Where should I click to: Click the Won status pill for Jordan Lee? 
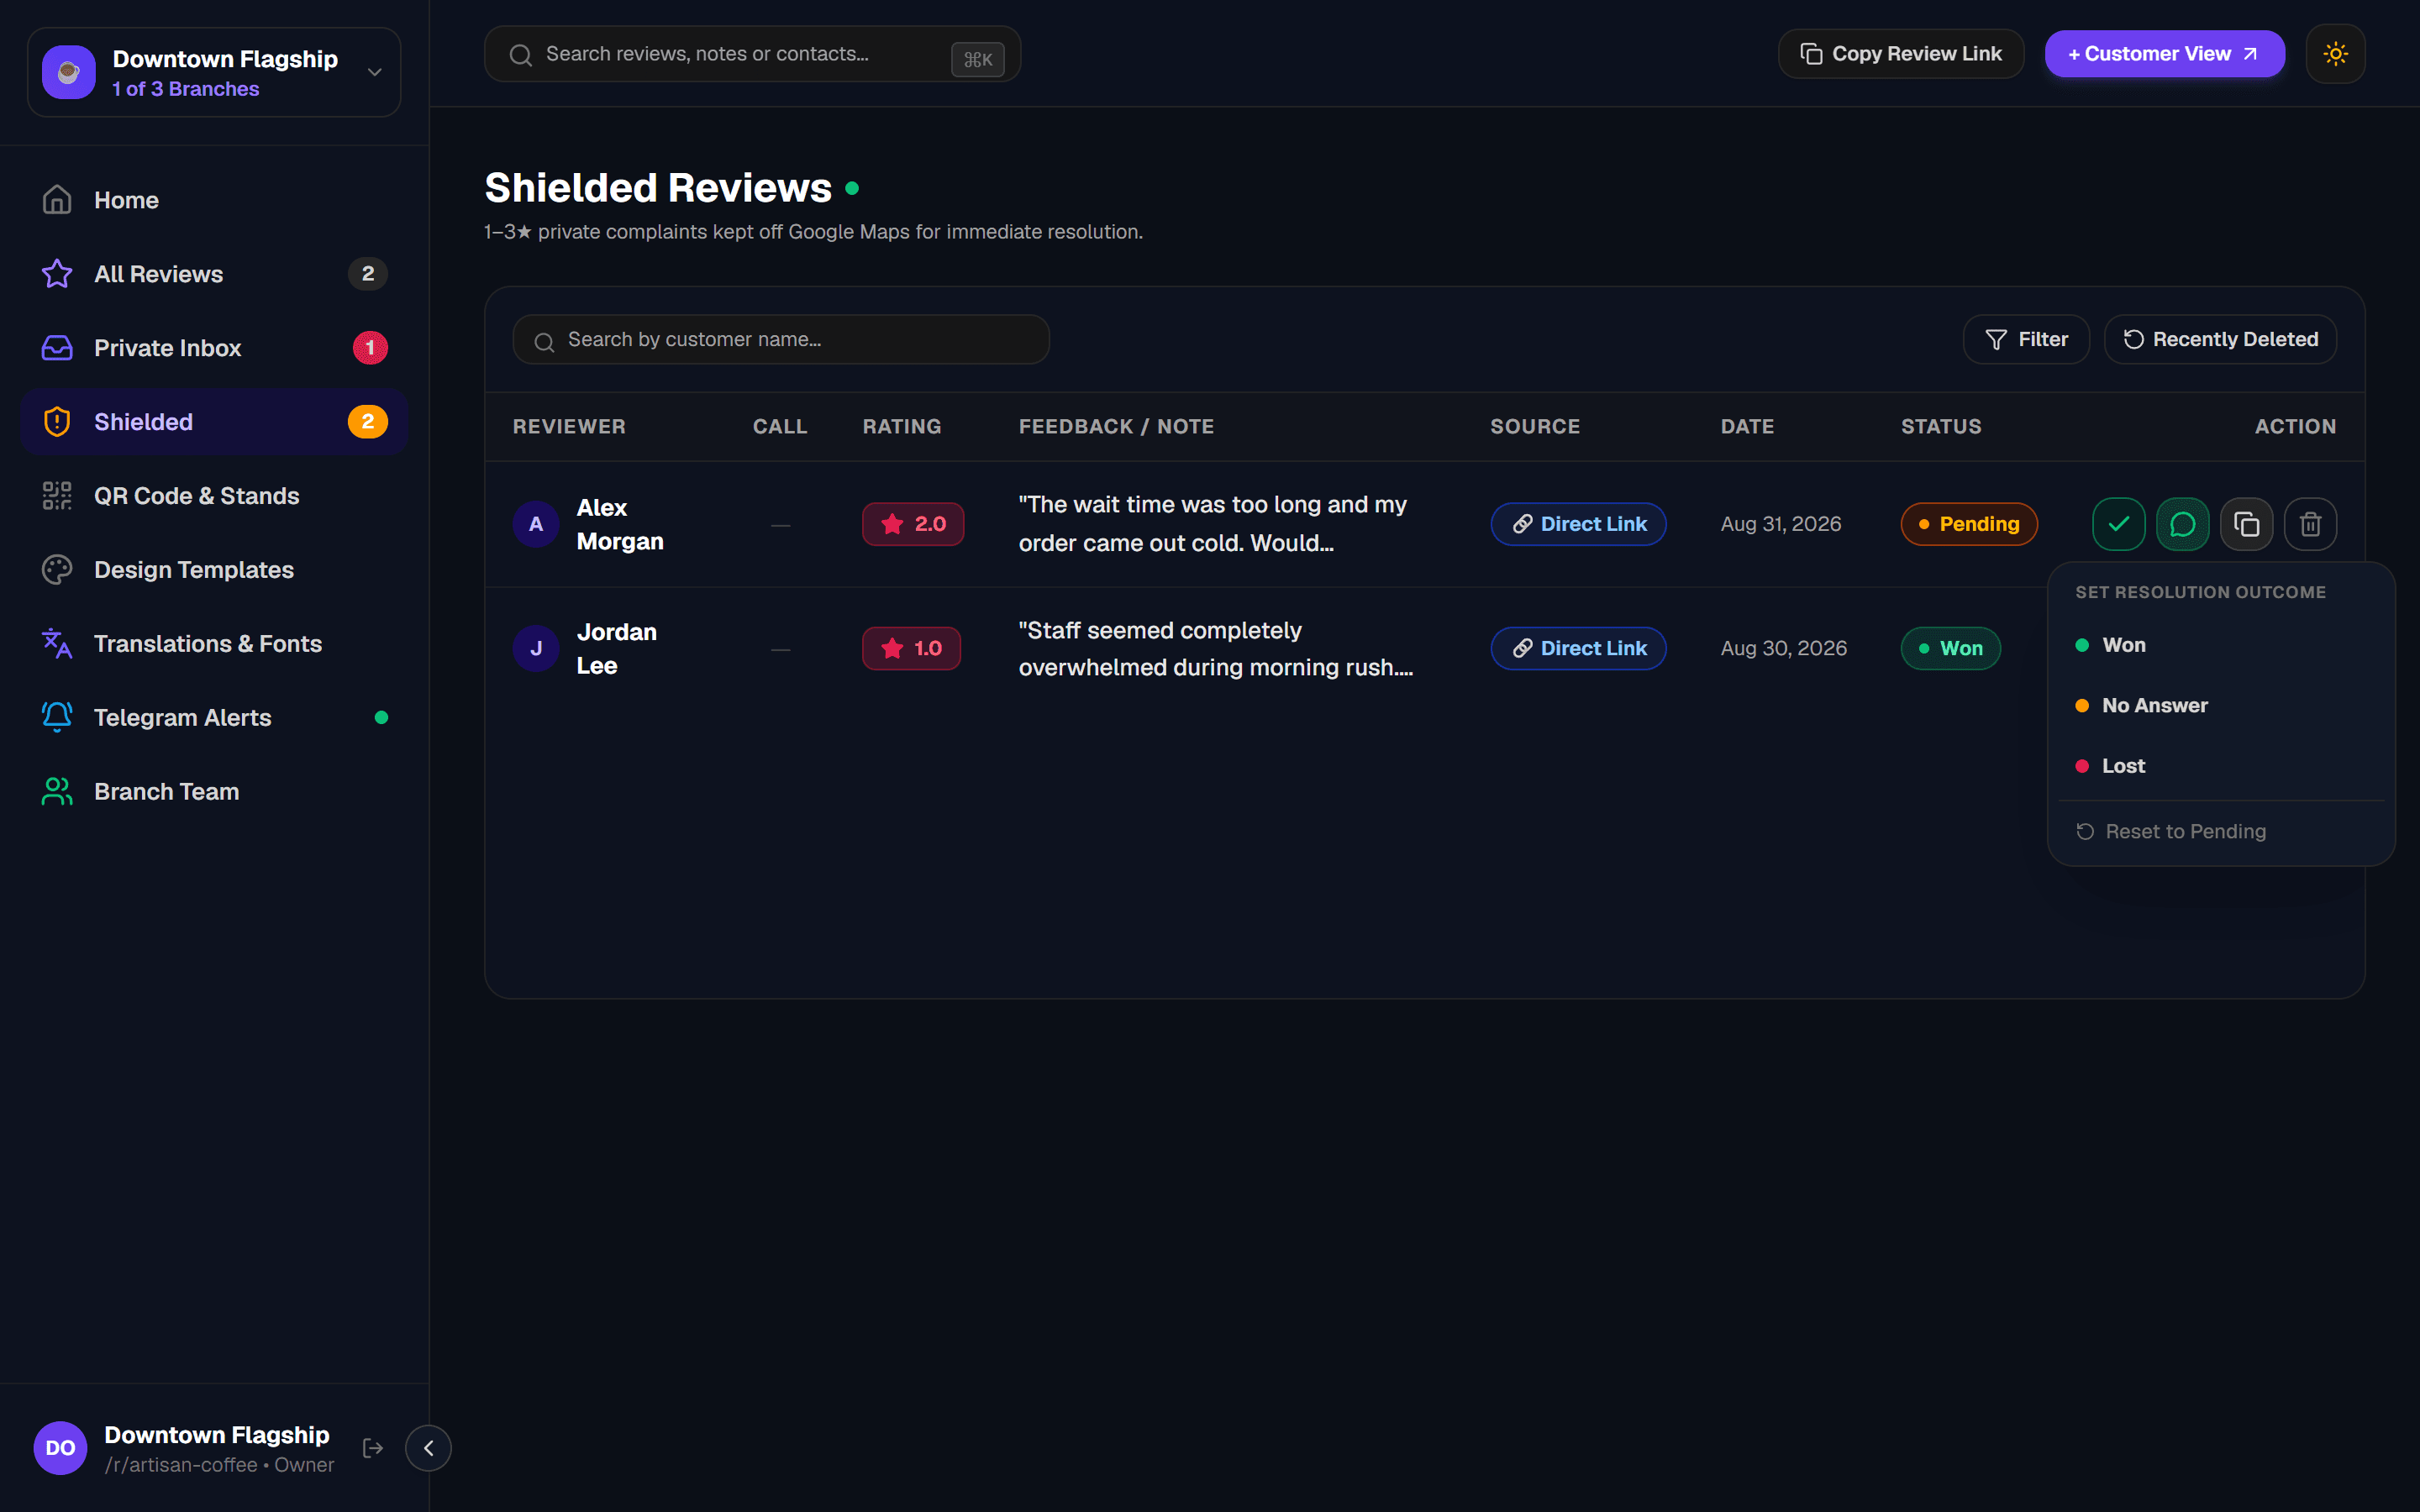pyautogui.click(x=1950, y=649)
